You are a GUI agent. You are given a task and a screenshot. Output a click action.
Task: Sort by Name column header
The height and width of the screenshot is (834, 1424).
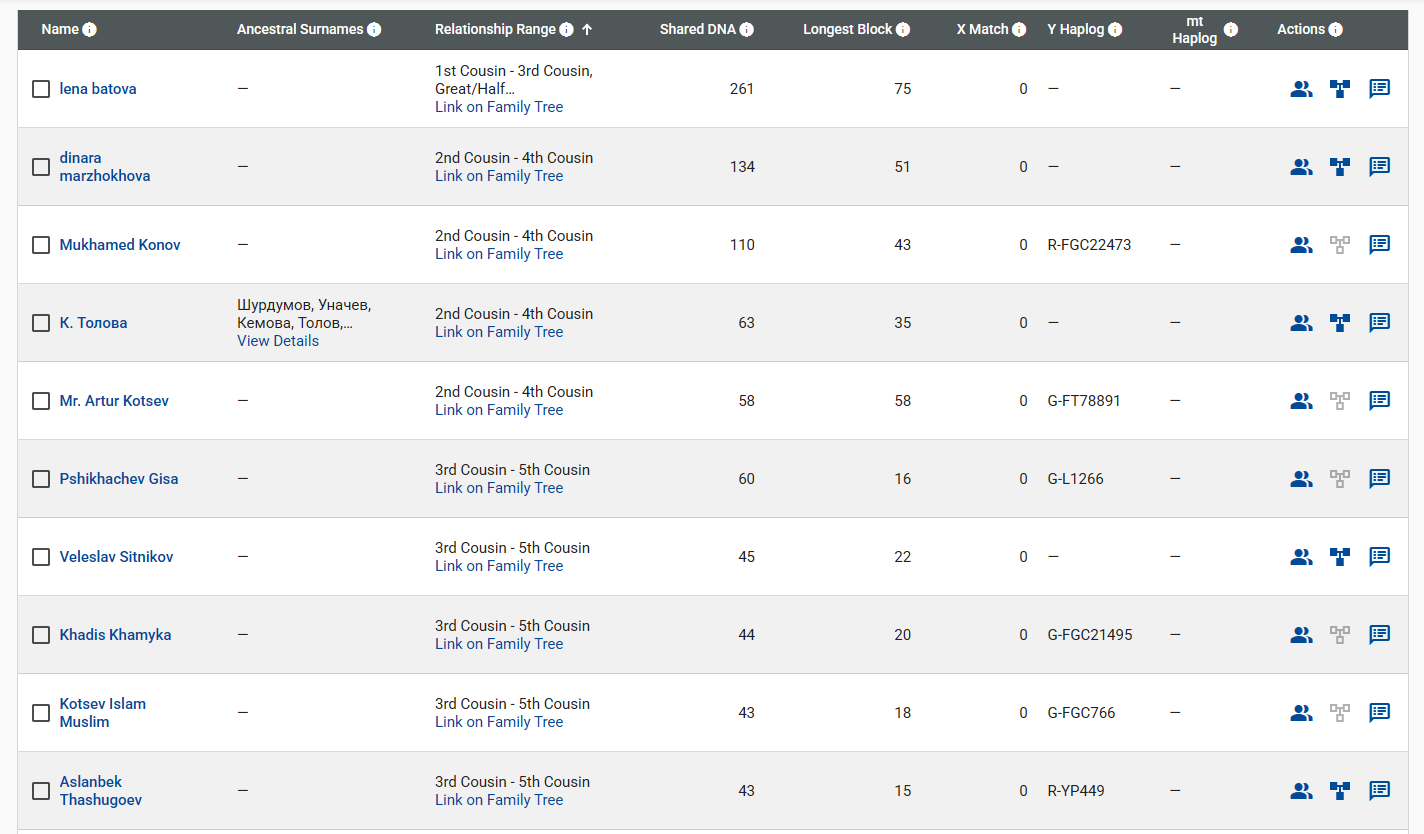60,30
